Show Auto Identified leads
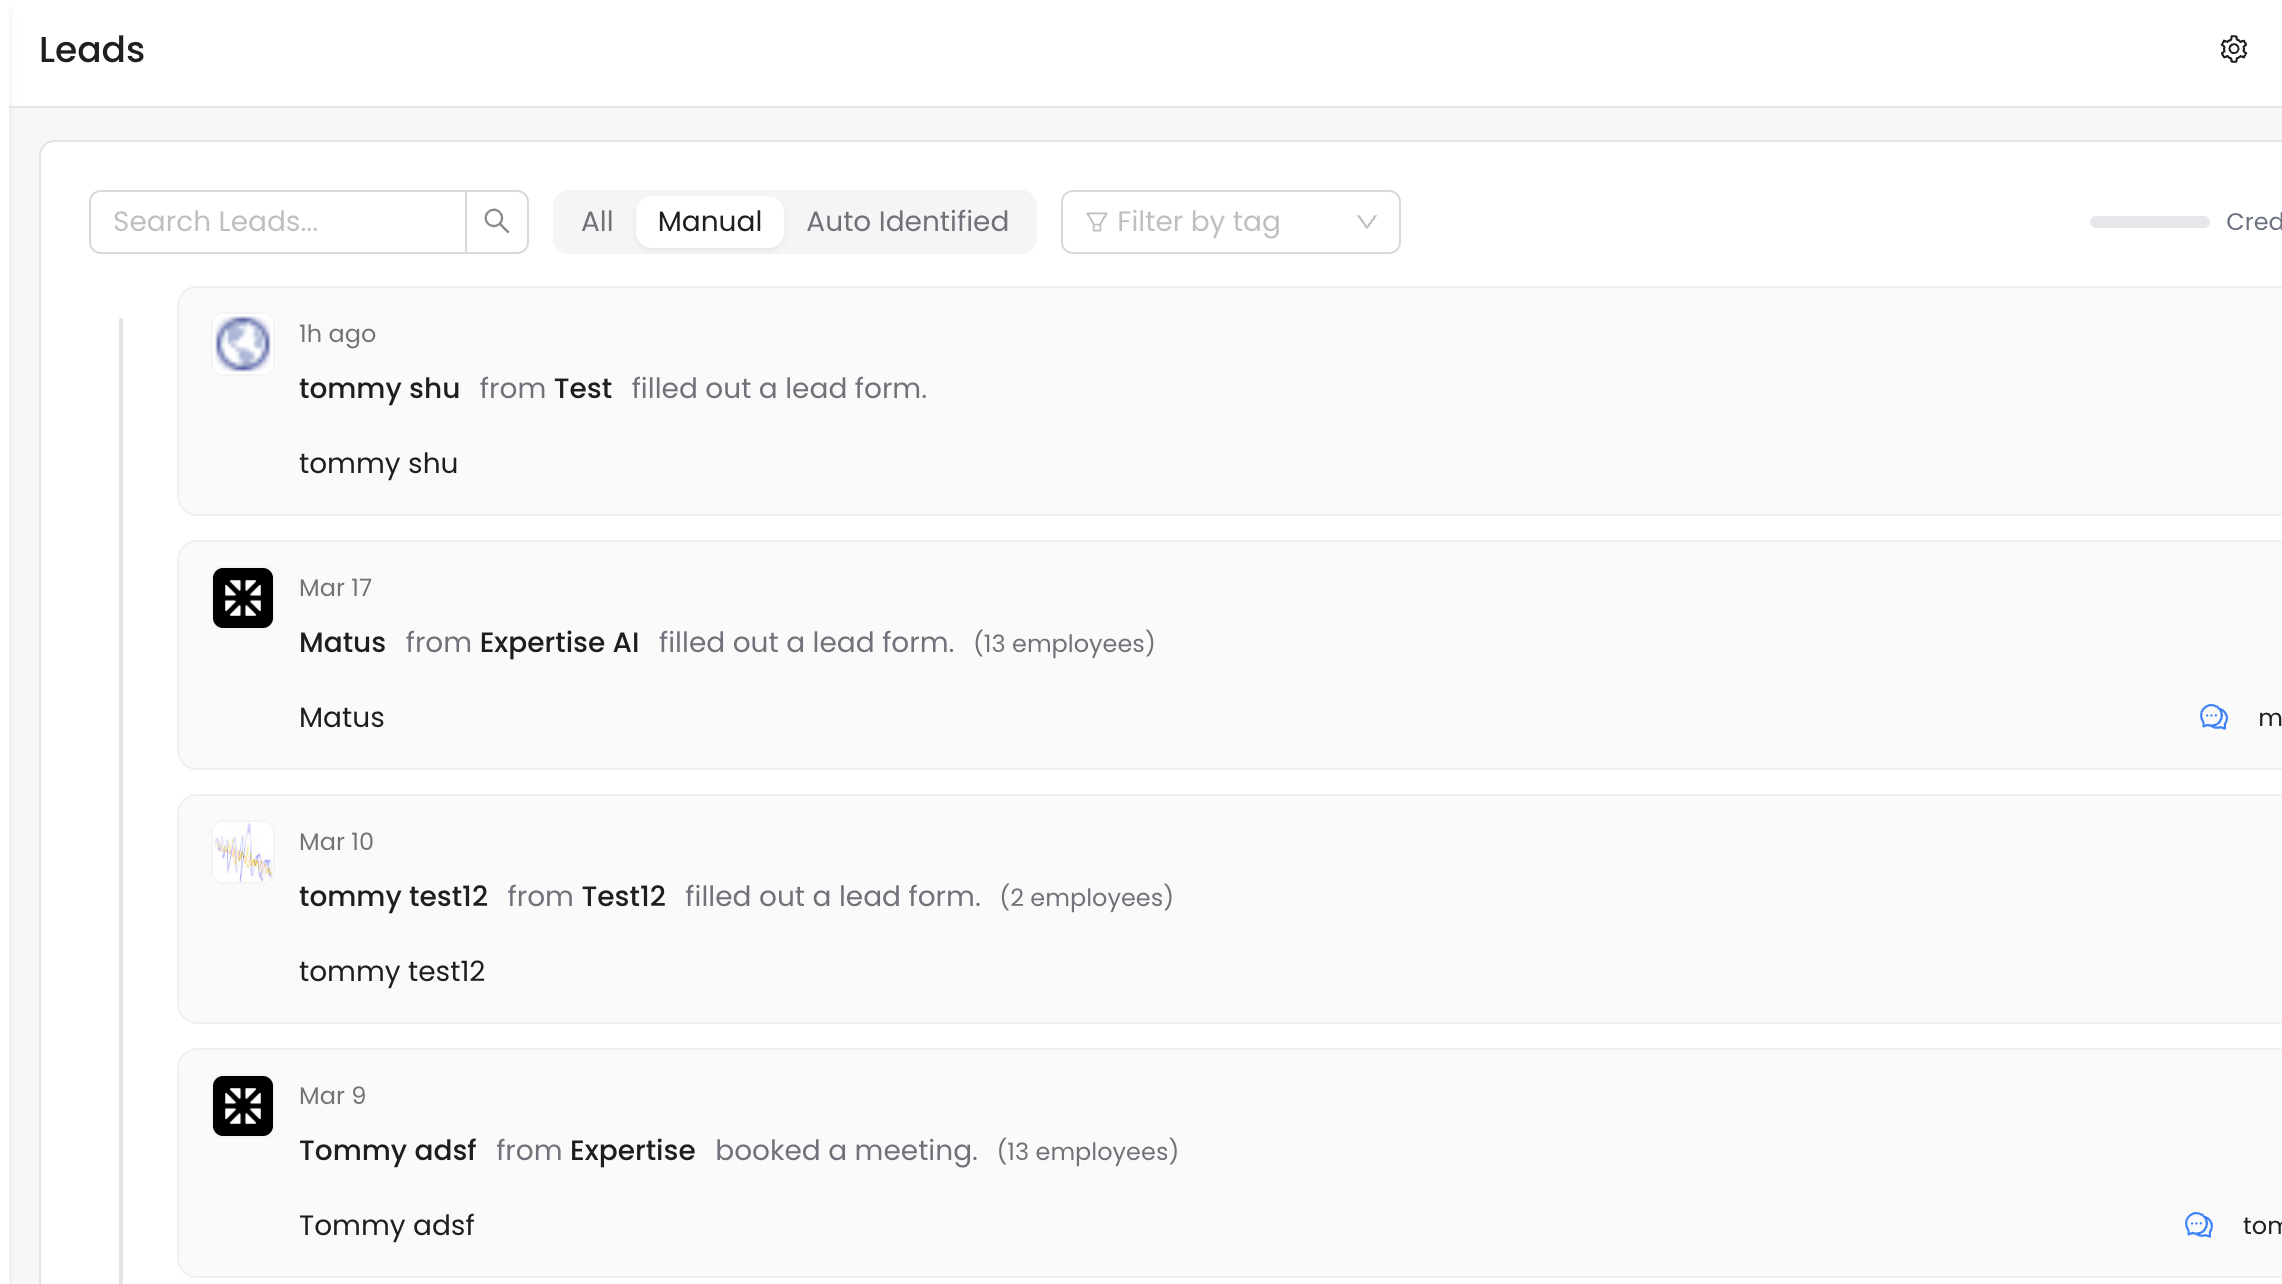Screen dimensions: 2282x1284 pyautogui.click(x=907, y=221)
